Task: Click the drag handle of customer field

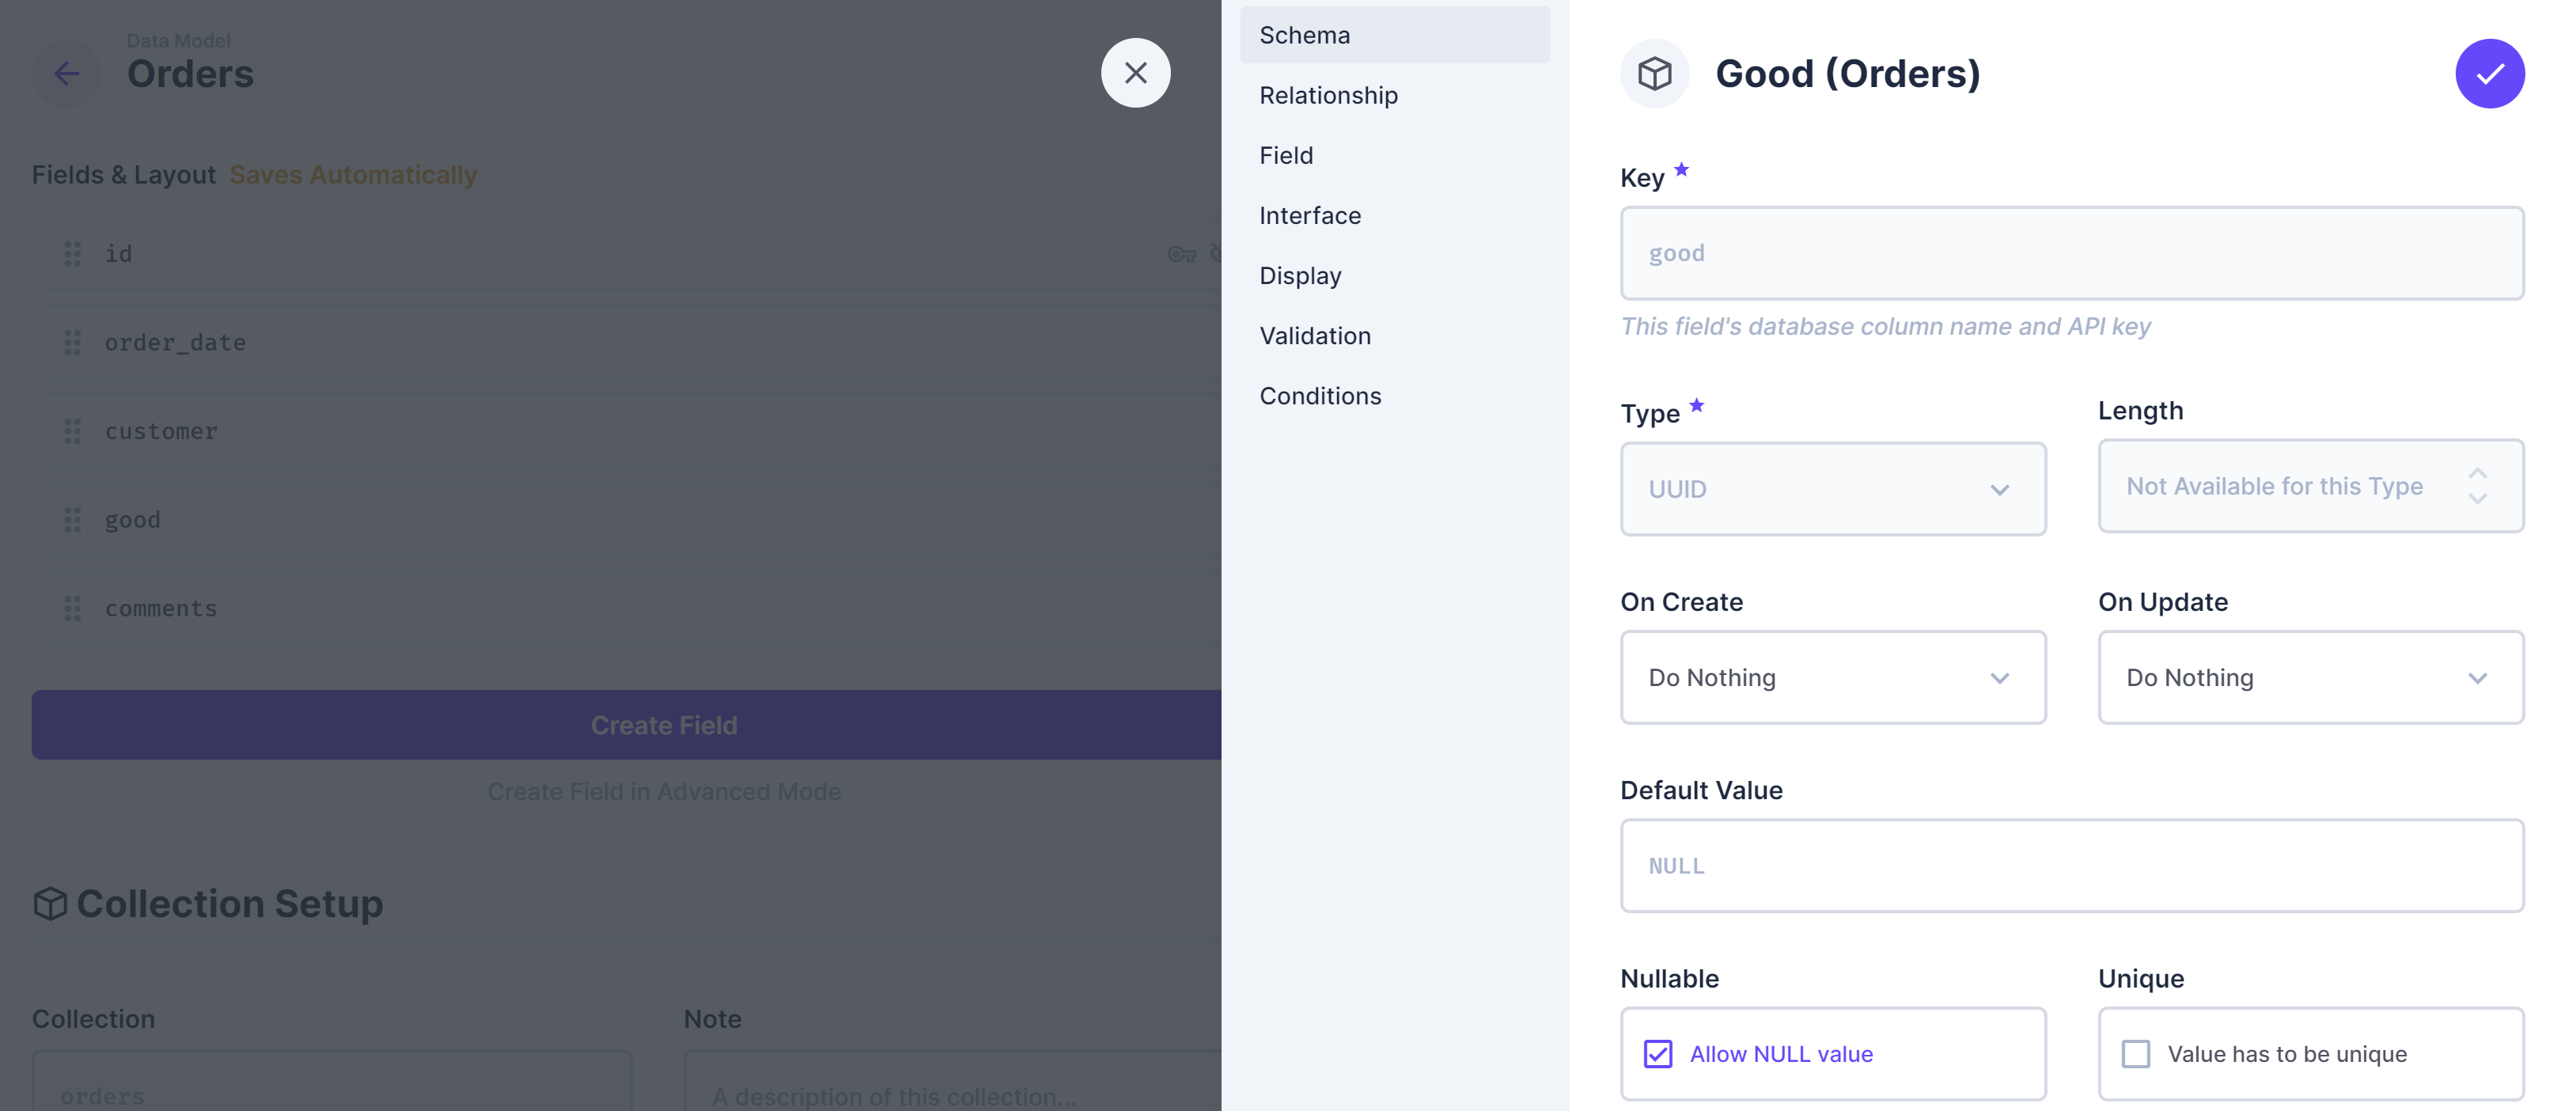Action: 73,431
